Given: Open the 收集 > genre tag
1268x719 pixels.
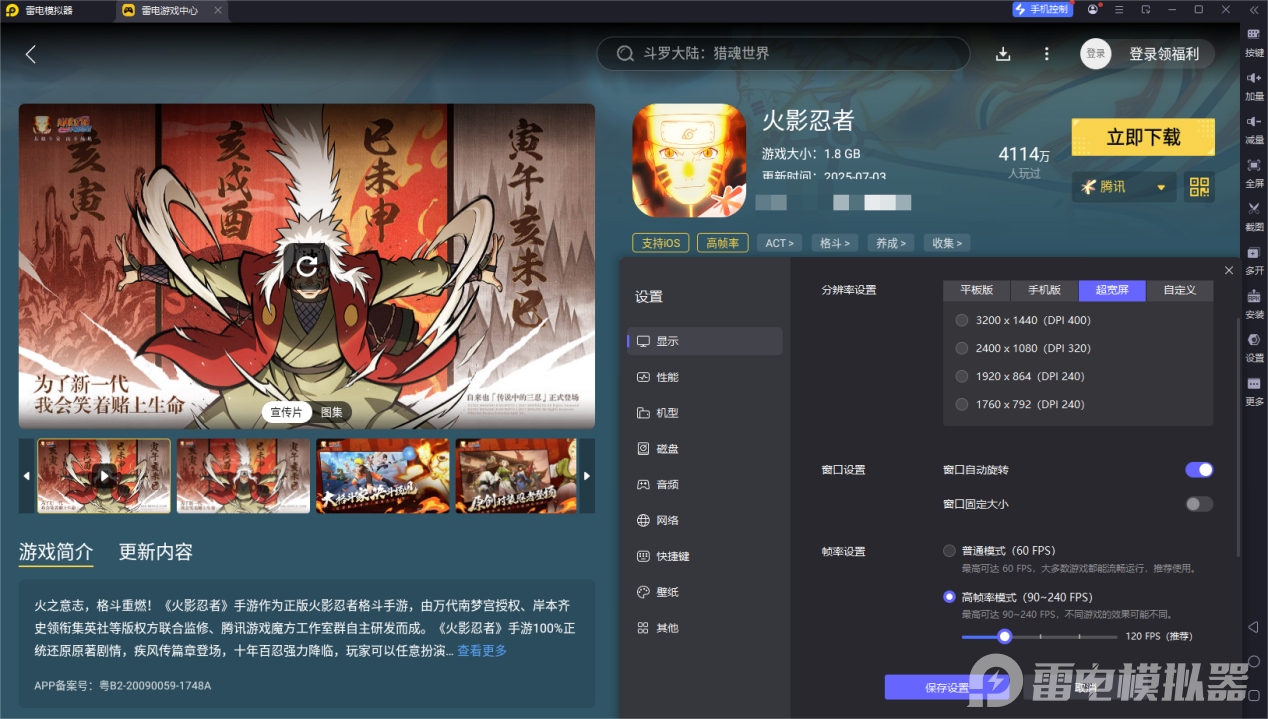Looking at the screenshot, I should [x=945, y=243].
